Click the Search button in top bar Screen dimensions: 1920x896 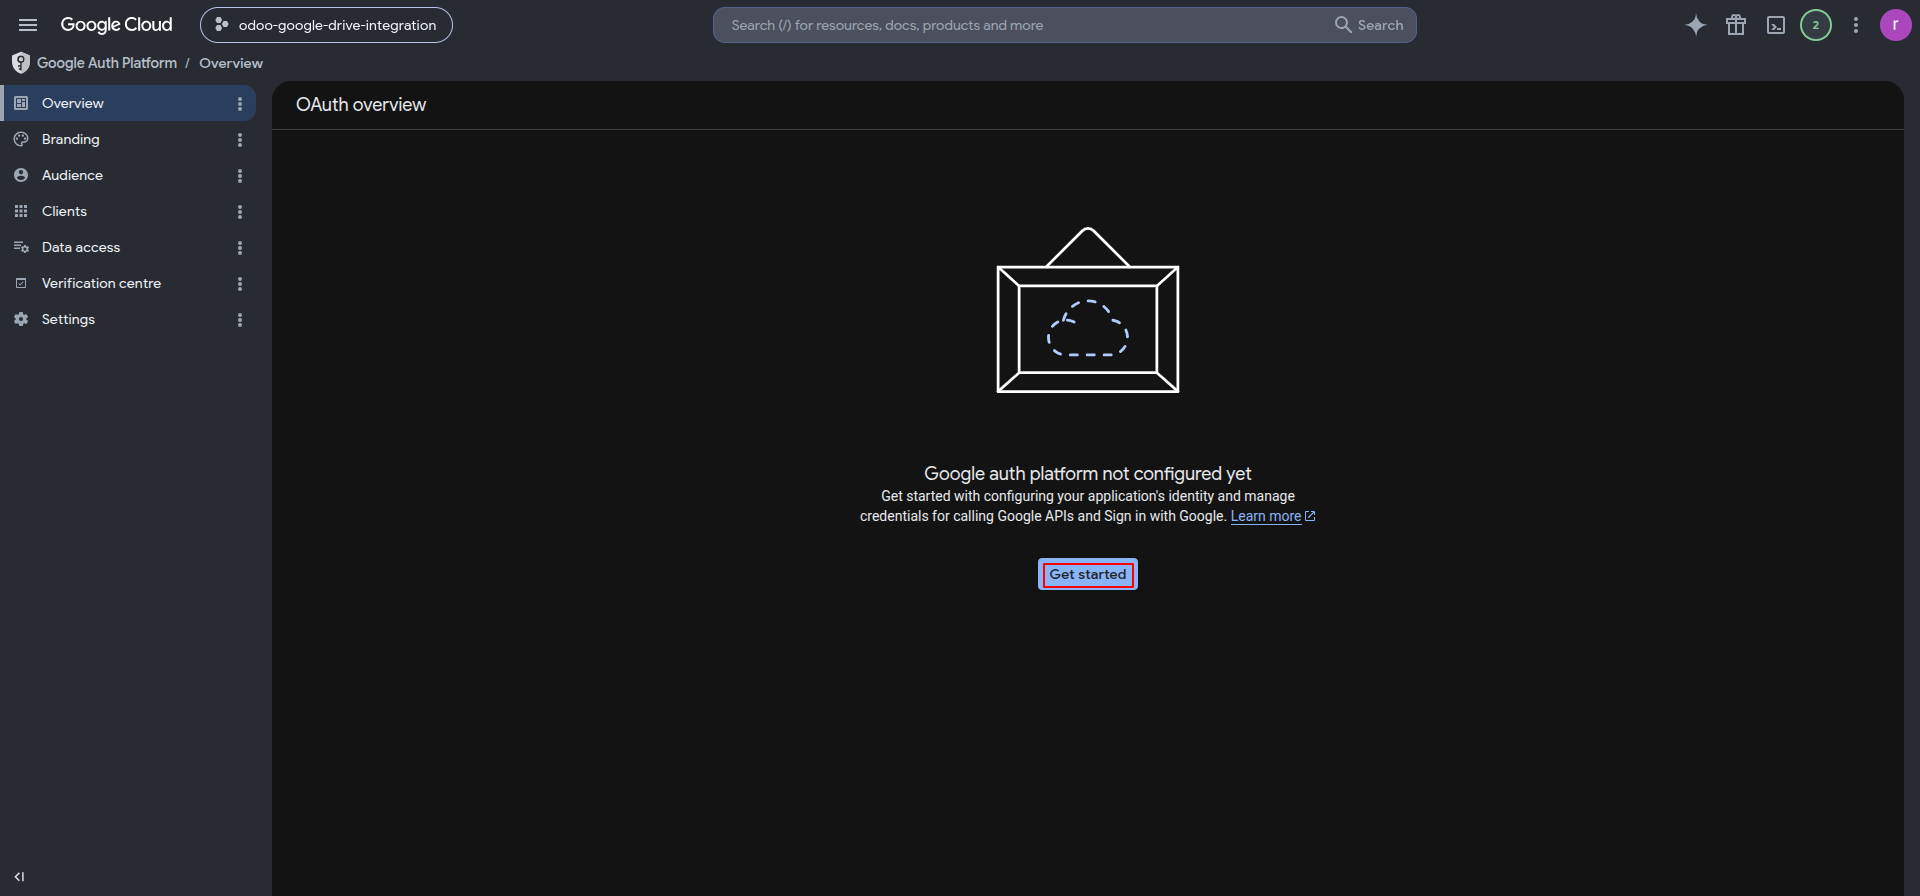[x=1369, y=25]
